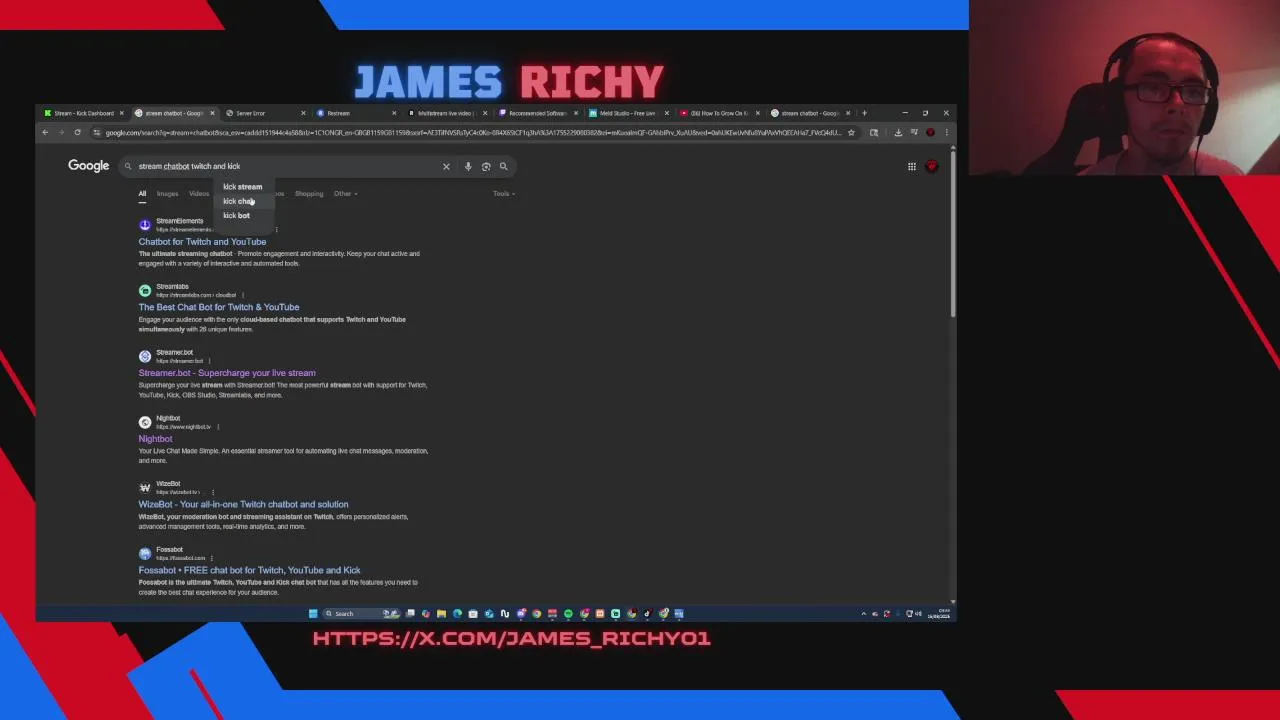1280x720 pixels.
Task: Bookmark this page with the star icon
Action: (x=851, y=132)
